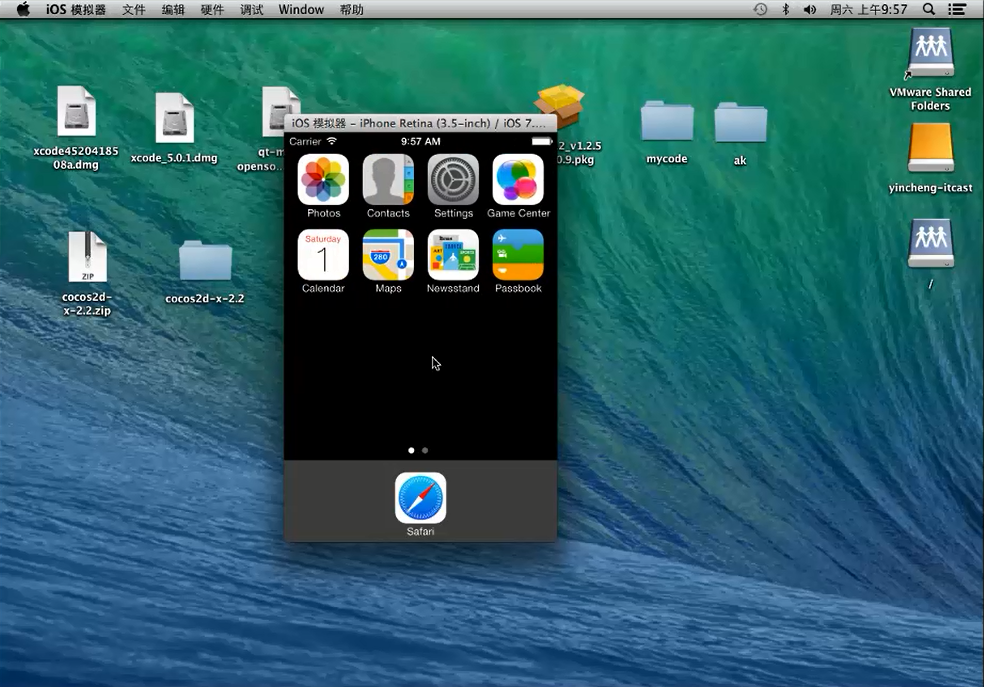This screenshot has height=687, width=984.
Task: Click the simulator battery indicator
Action: [542, 141]
